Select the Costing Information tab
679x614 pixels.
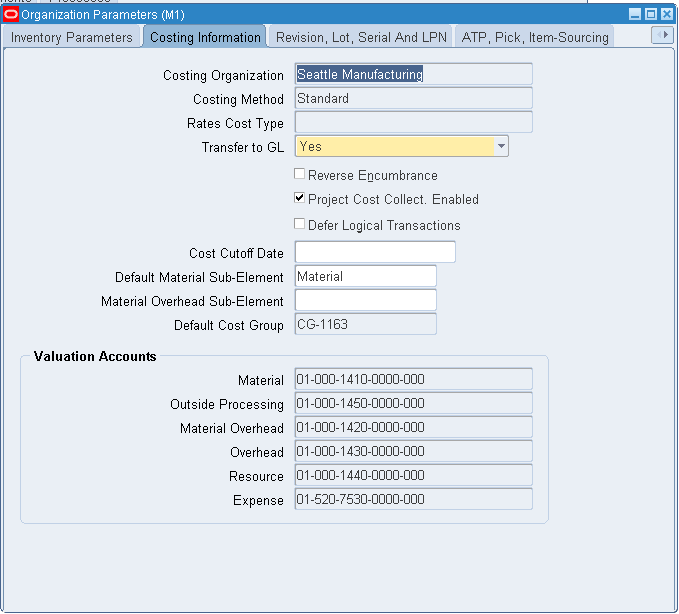205,37
